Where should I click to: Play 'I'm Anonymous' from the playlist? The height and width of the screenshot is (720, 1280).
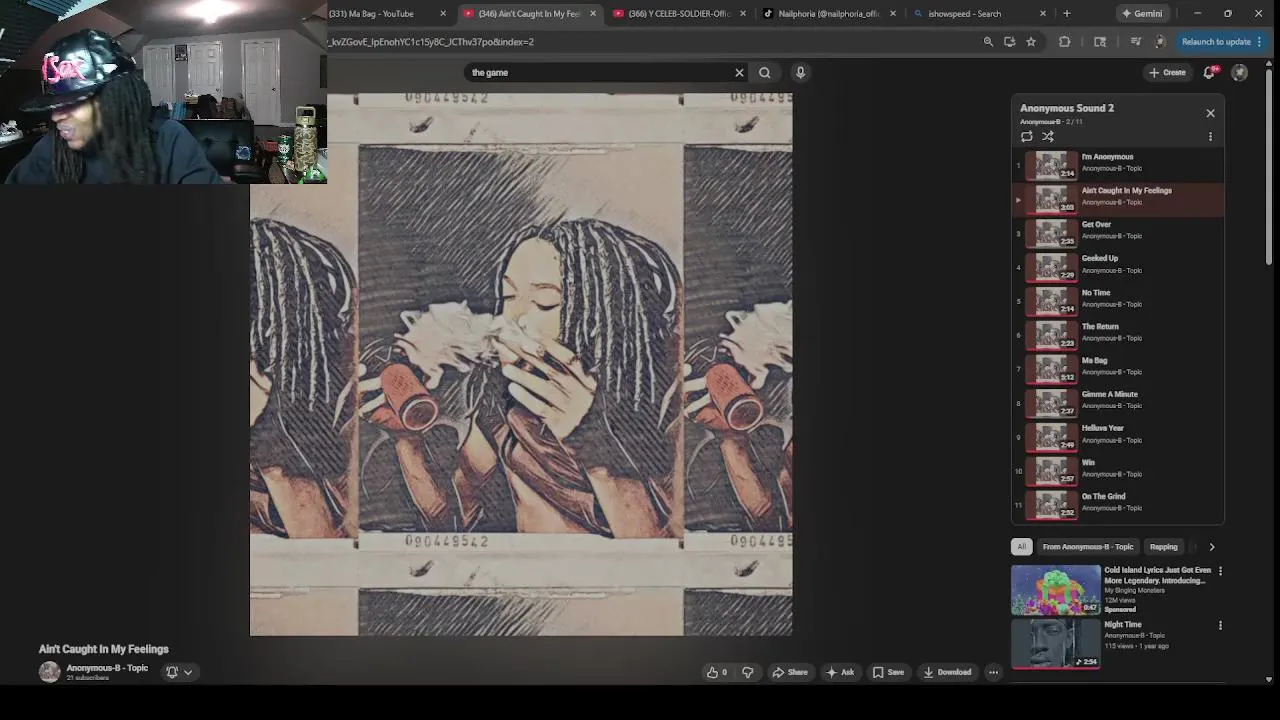(x=1118, y=165)
